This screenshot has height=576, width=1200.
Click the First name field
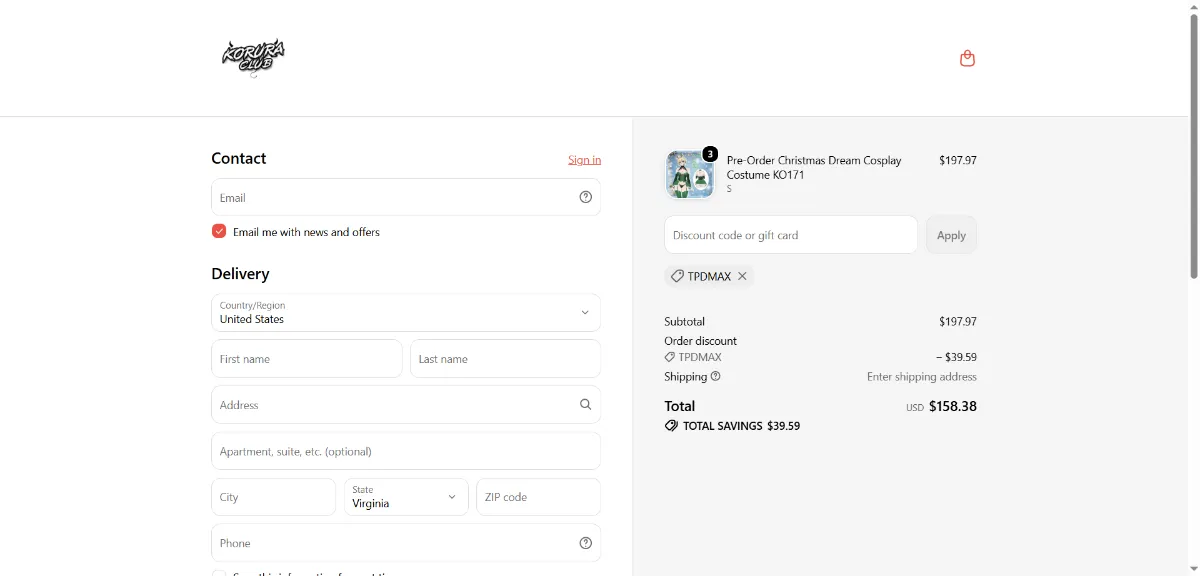click(307, 359)
